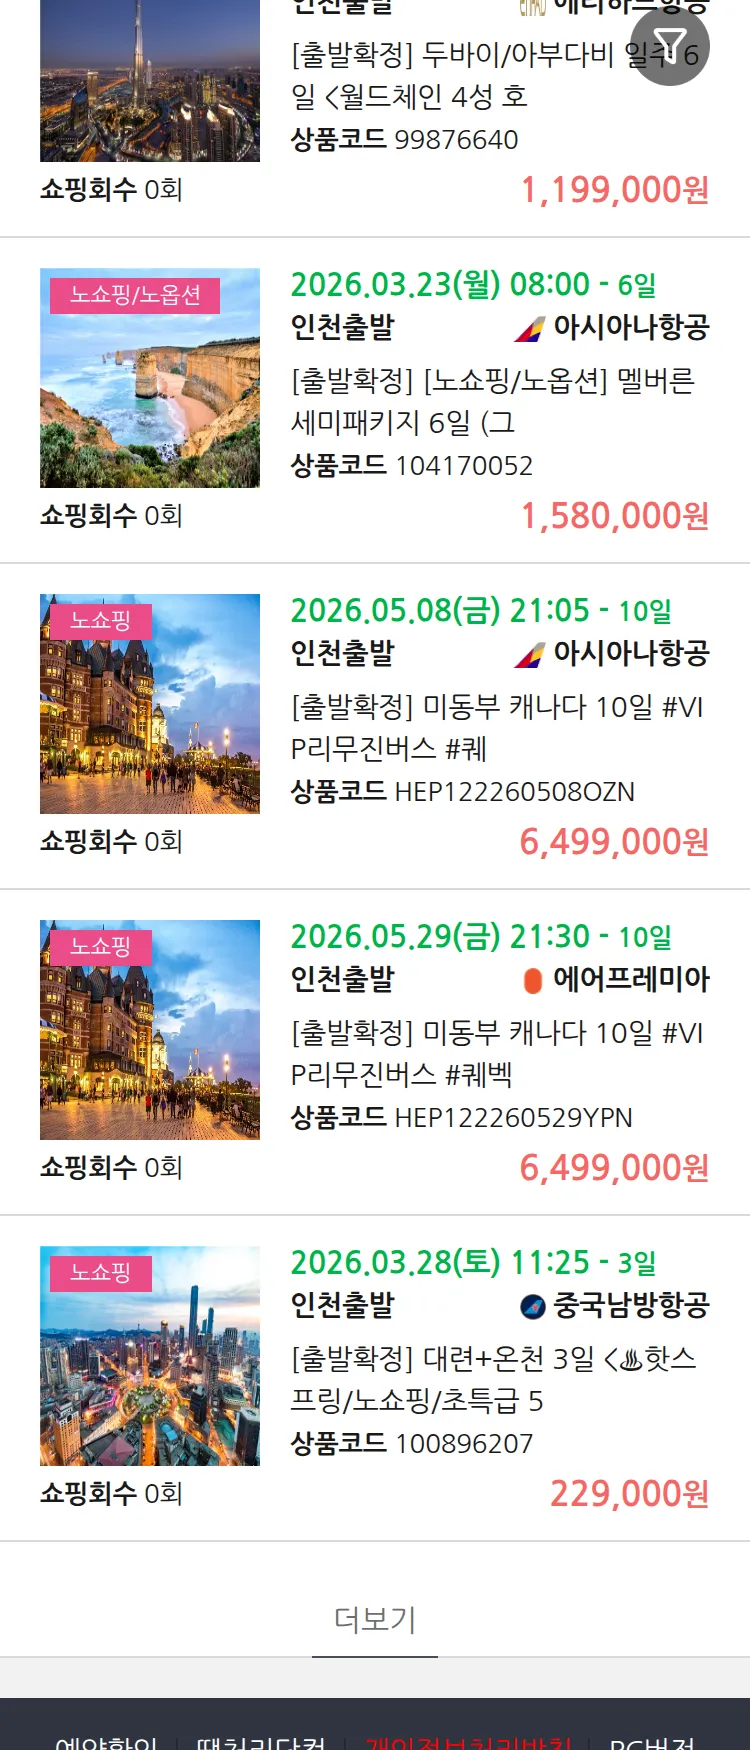Open Dubai/Abu Dhabi tour thumbnail

point(150,80)
